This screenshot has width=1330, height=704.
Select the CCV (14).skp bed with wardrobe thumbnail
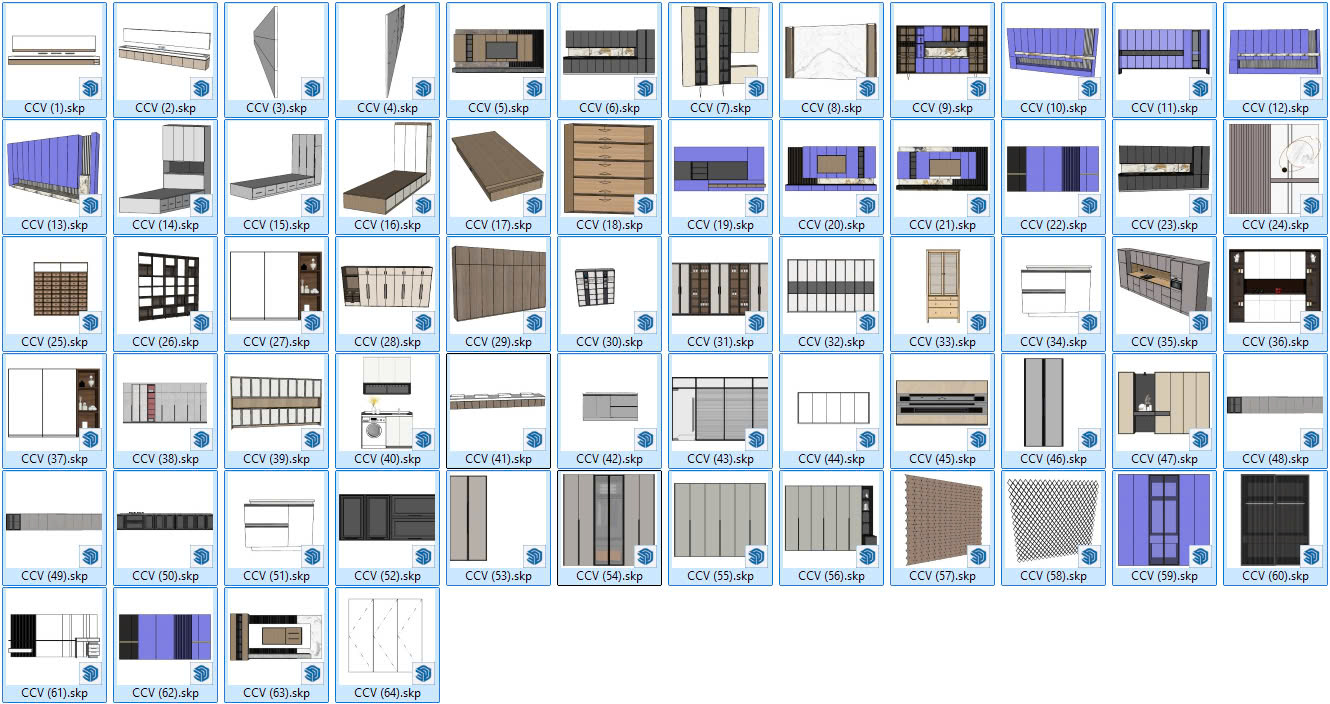point(165,167)
